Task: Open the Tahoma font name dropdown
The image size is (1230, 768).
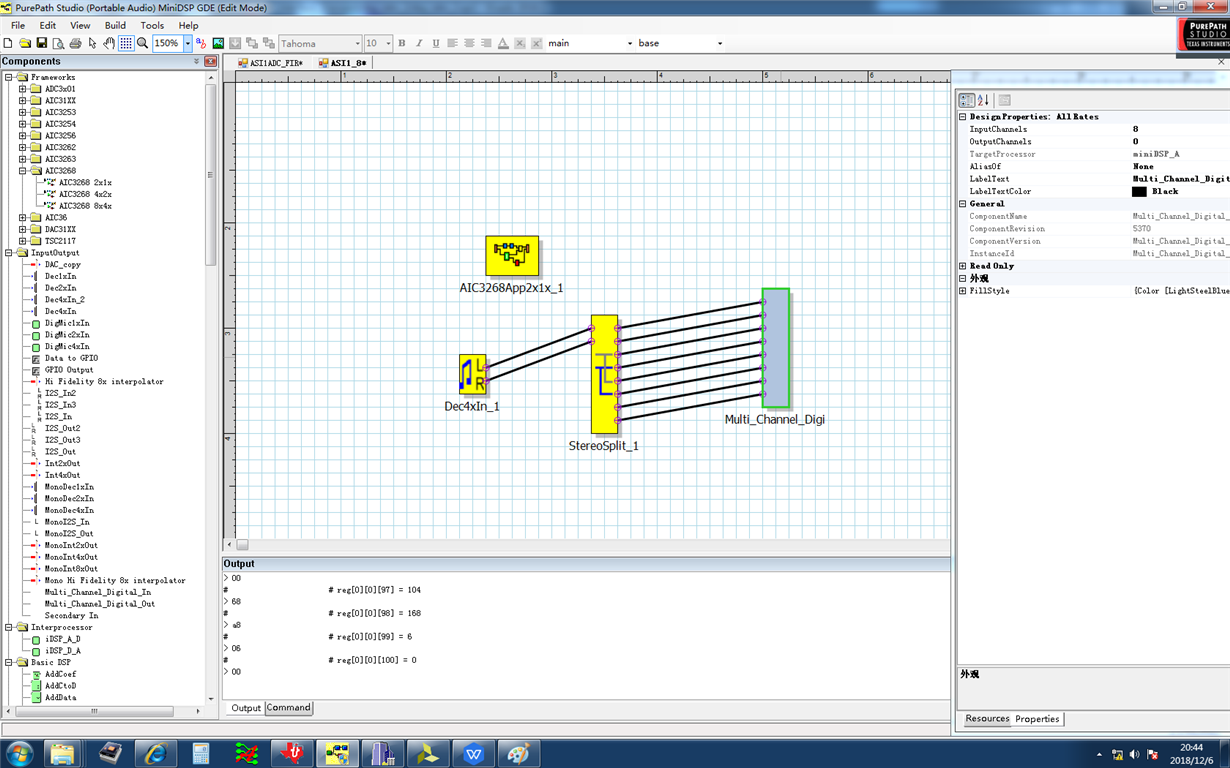Action: 357,44
